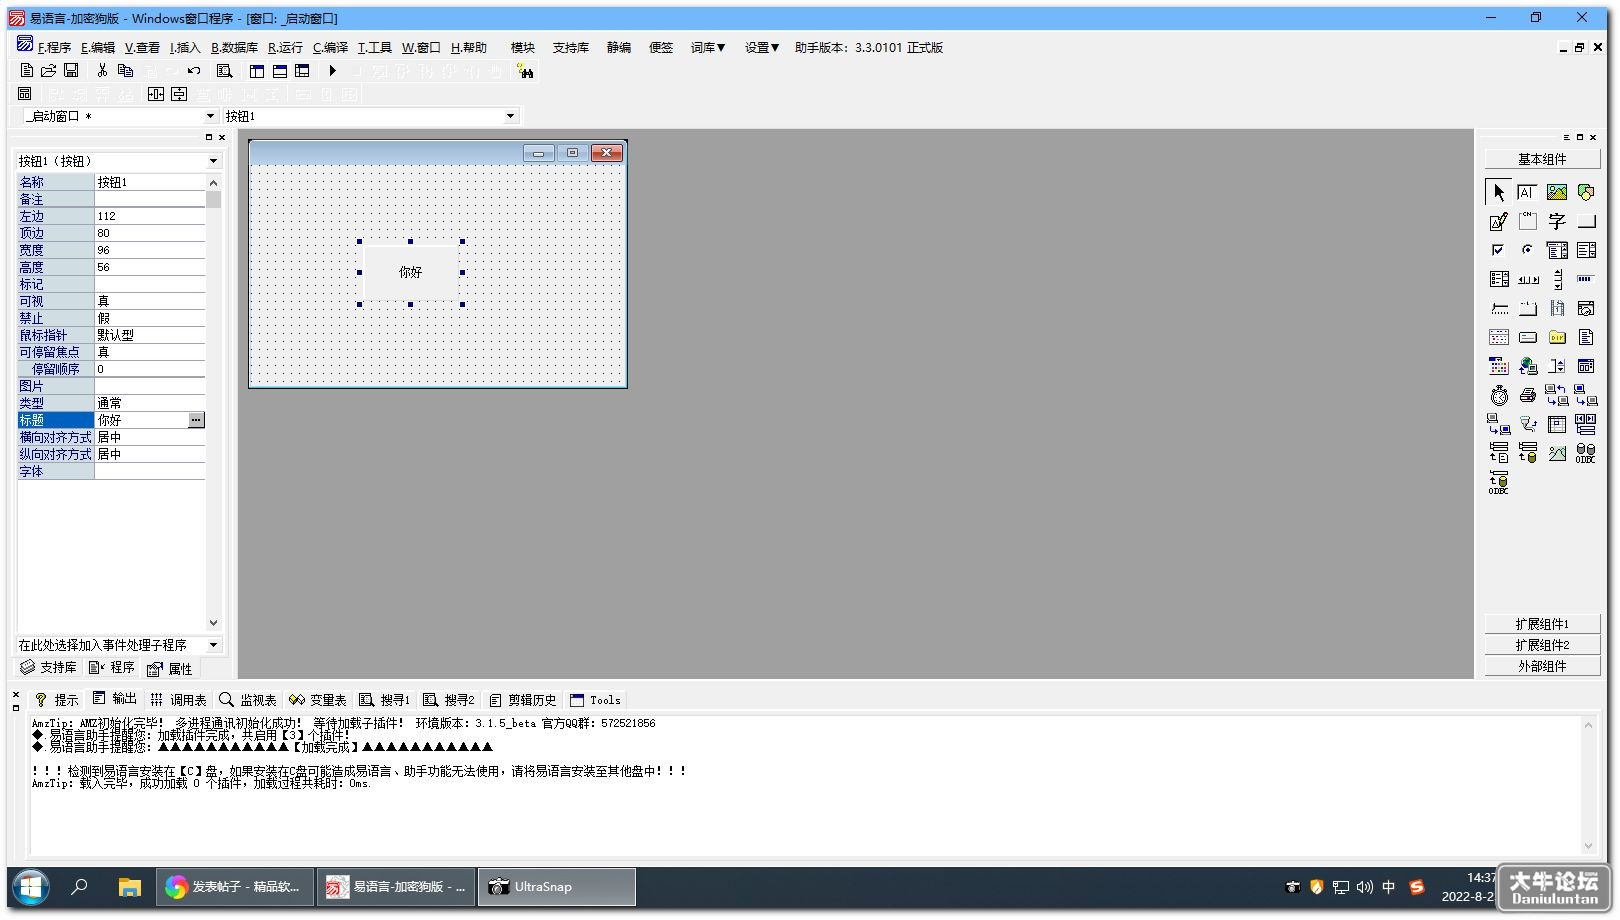Select the checkbox component icon
The image size is (1620, 920).
click(x=1498, y=250)
